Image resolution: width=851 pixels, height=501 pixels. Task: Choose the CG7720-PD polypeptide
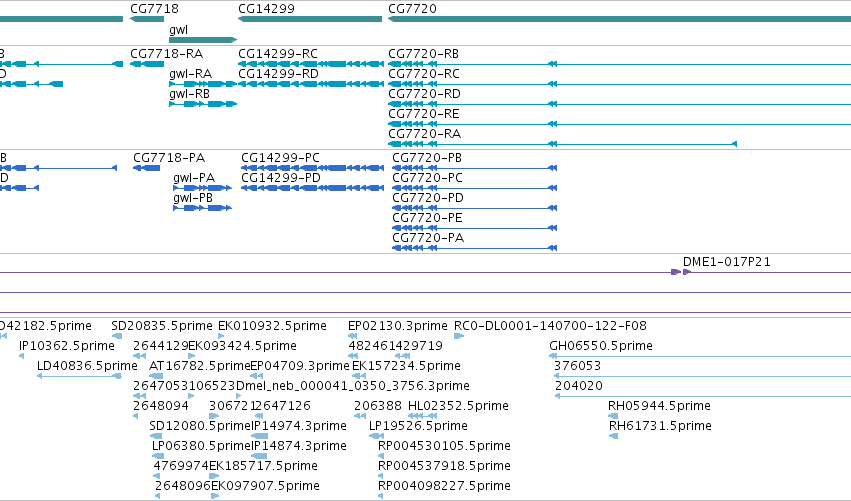click(x=428, y=198)
